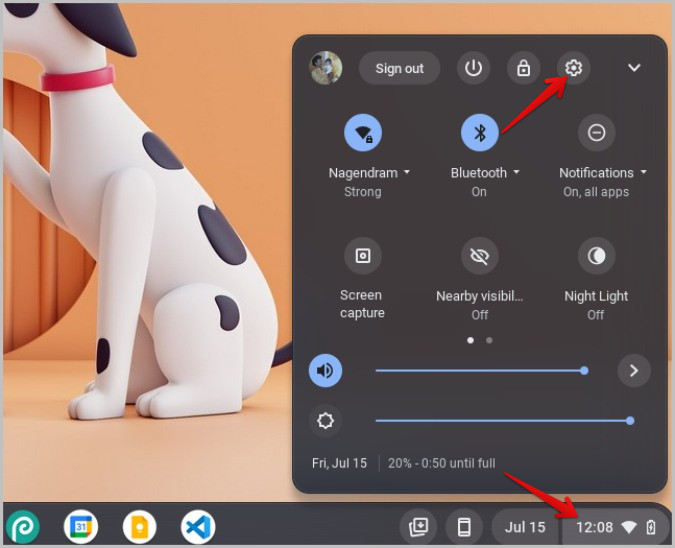This screenshot has width=675, height=548.
Task: Open Google Keep from the shelf
Action: [x=139, y=526]
